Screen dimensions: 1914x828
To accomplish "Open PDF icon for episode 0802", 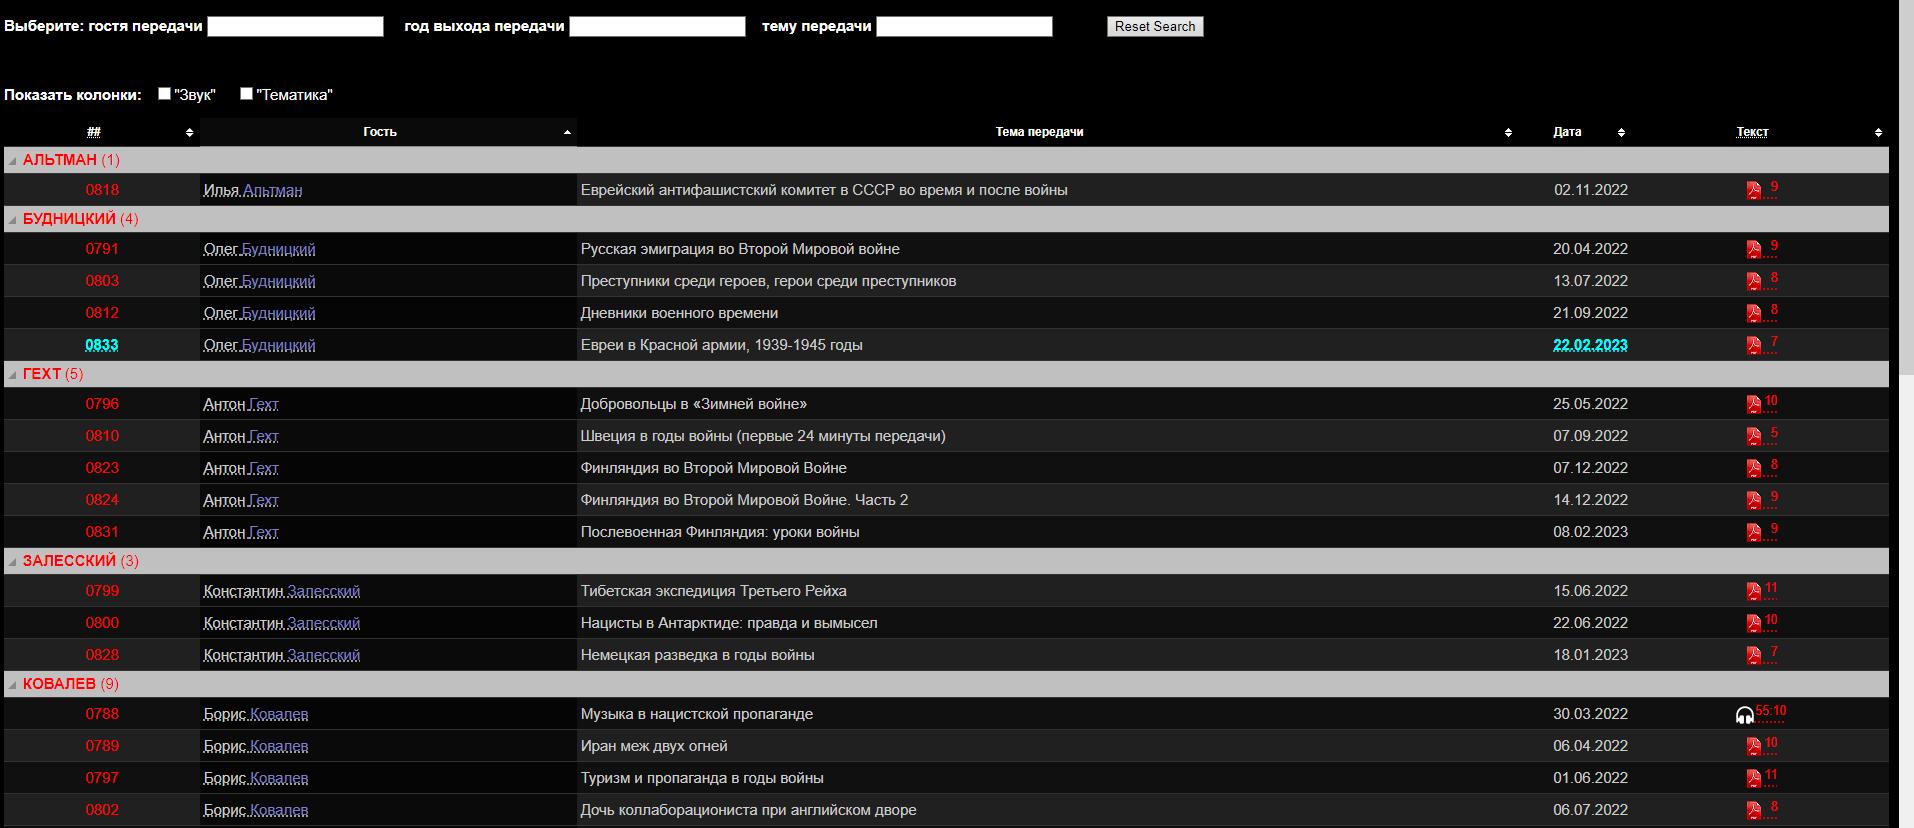I will (x=1753, y=810).
